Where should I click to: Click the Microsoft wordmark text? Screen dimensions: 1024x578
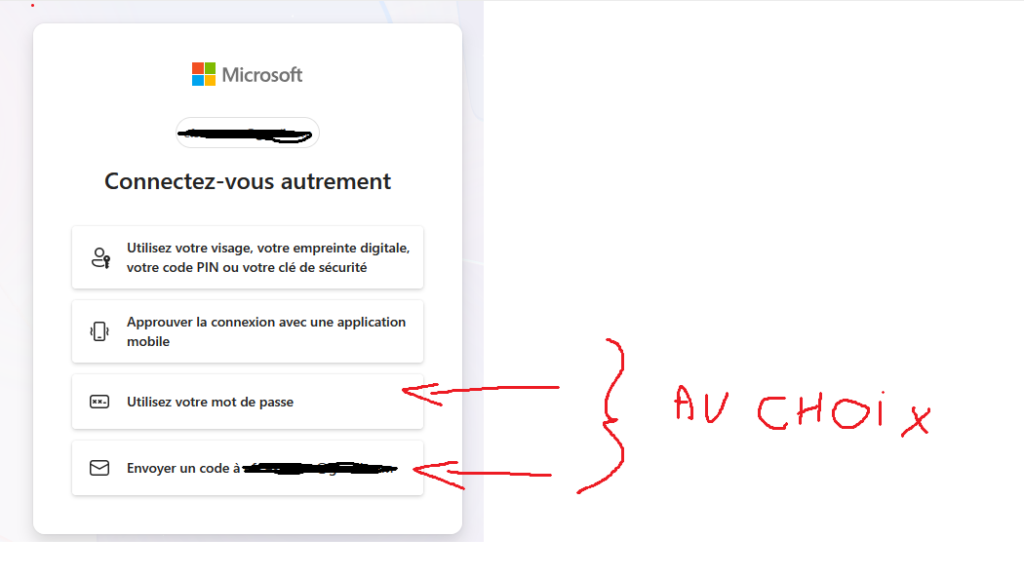click(x=262, y=75)
